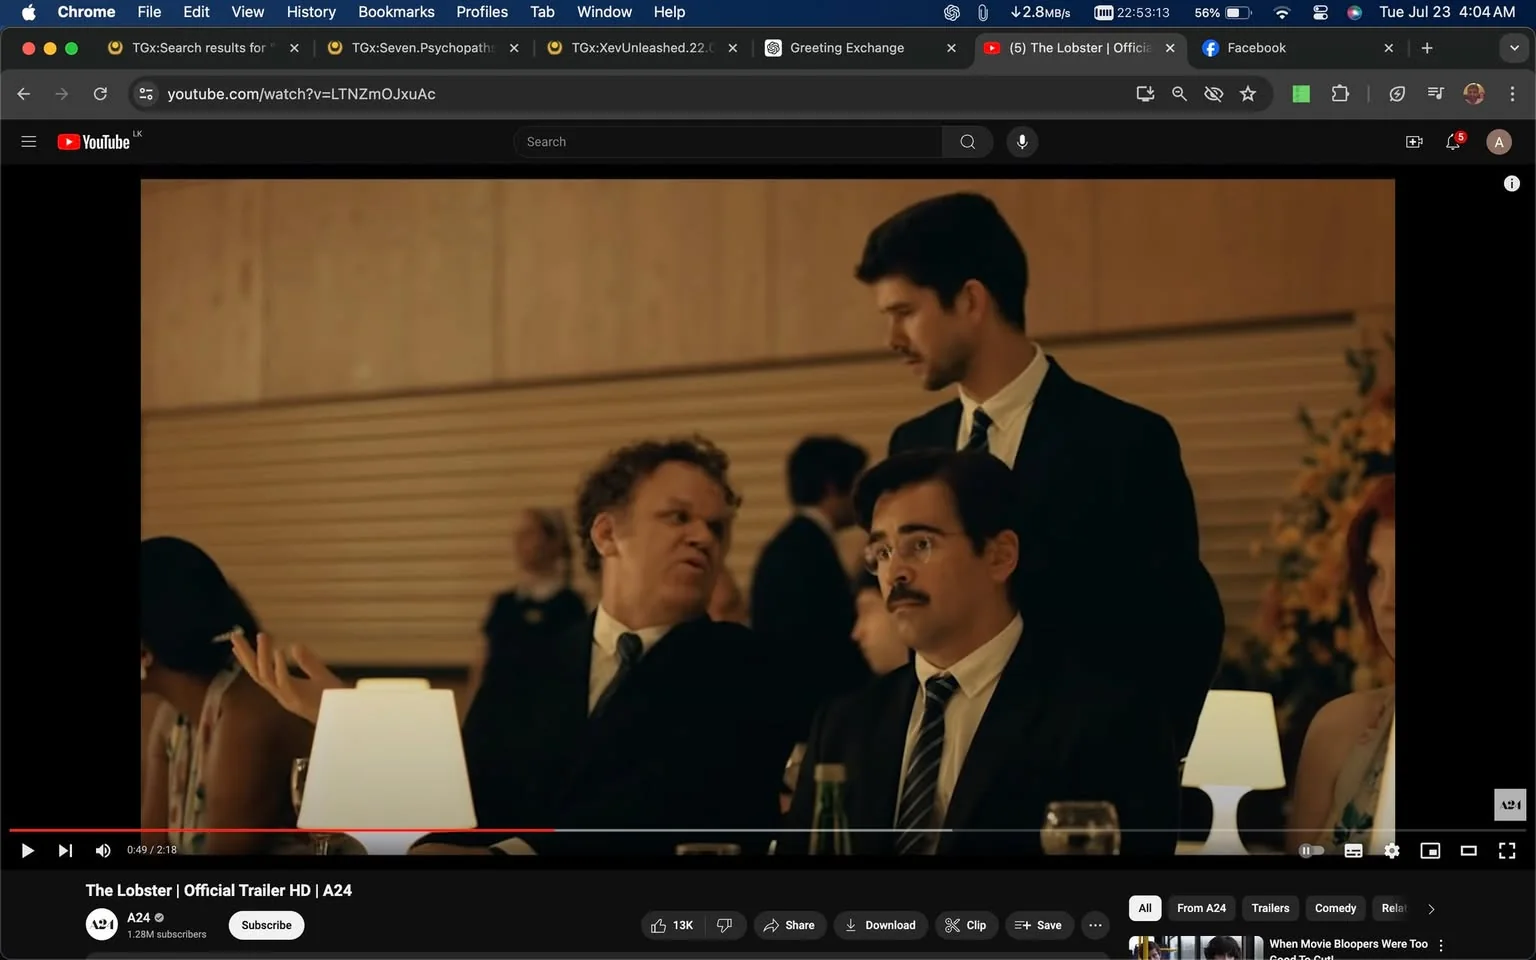Go to YouTube home logo
The width and height of the screenshot is (1536, 960).
point(94,142)
